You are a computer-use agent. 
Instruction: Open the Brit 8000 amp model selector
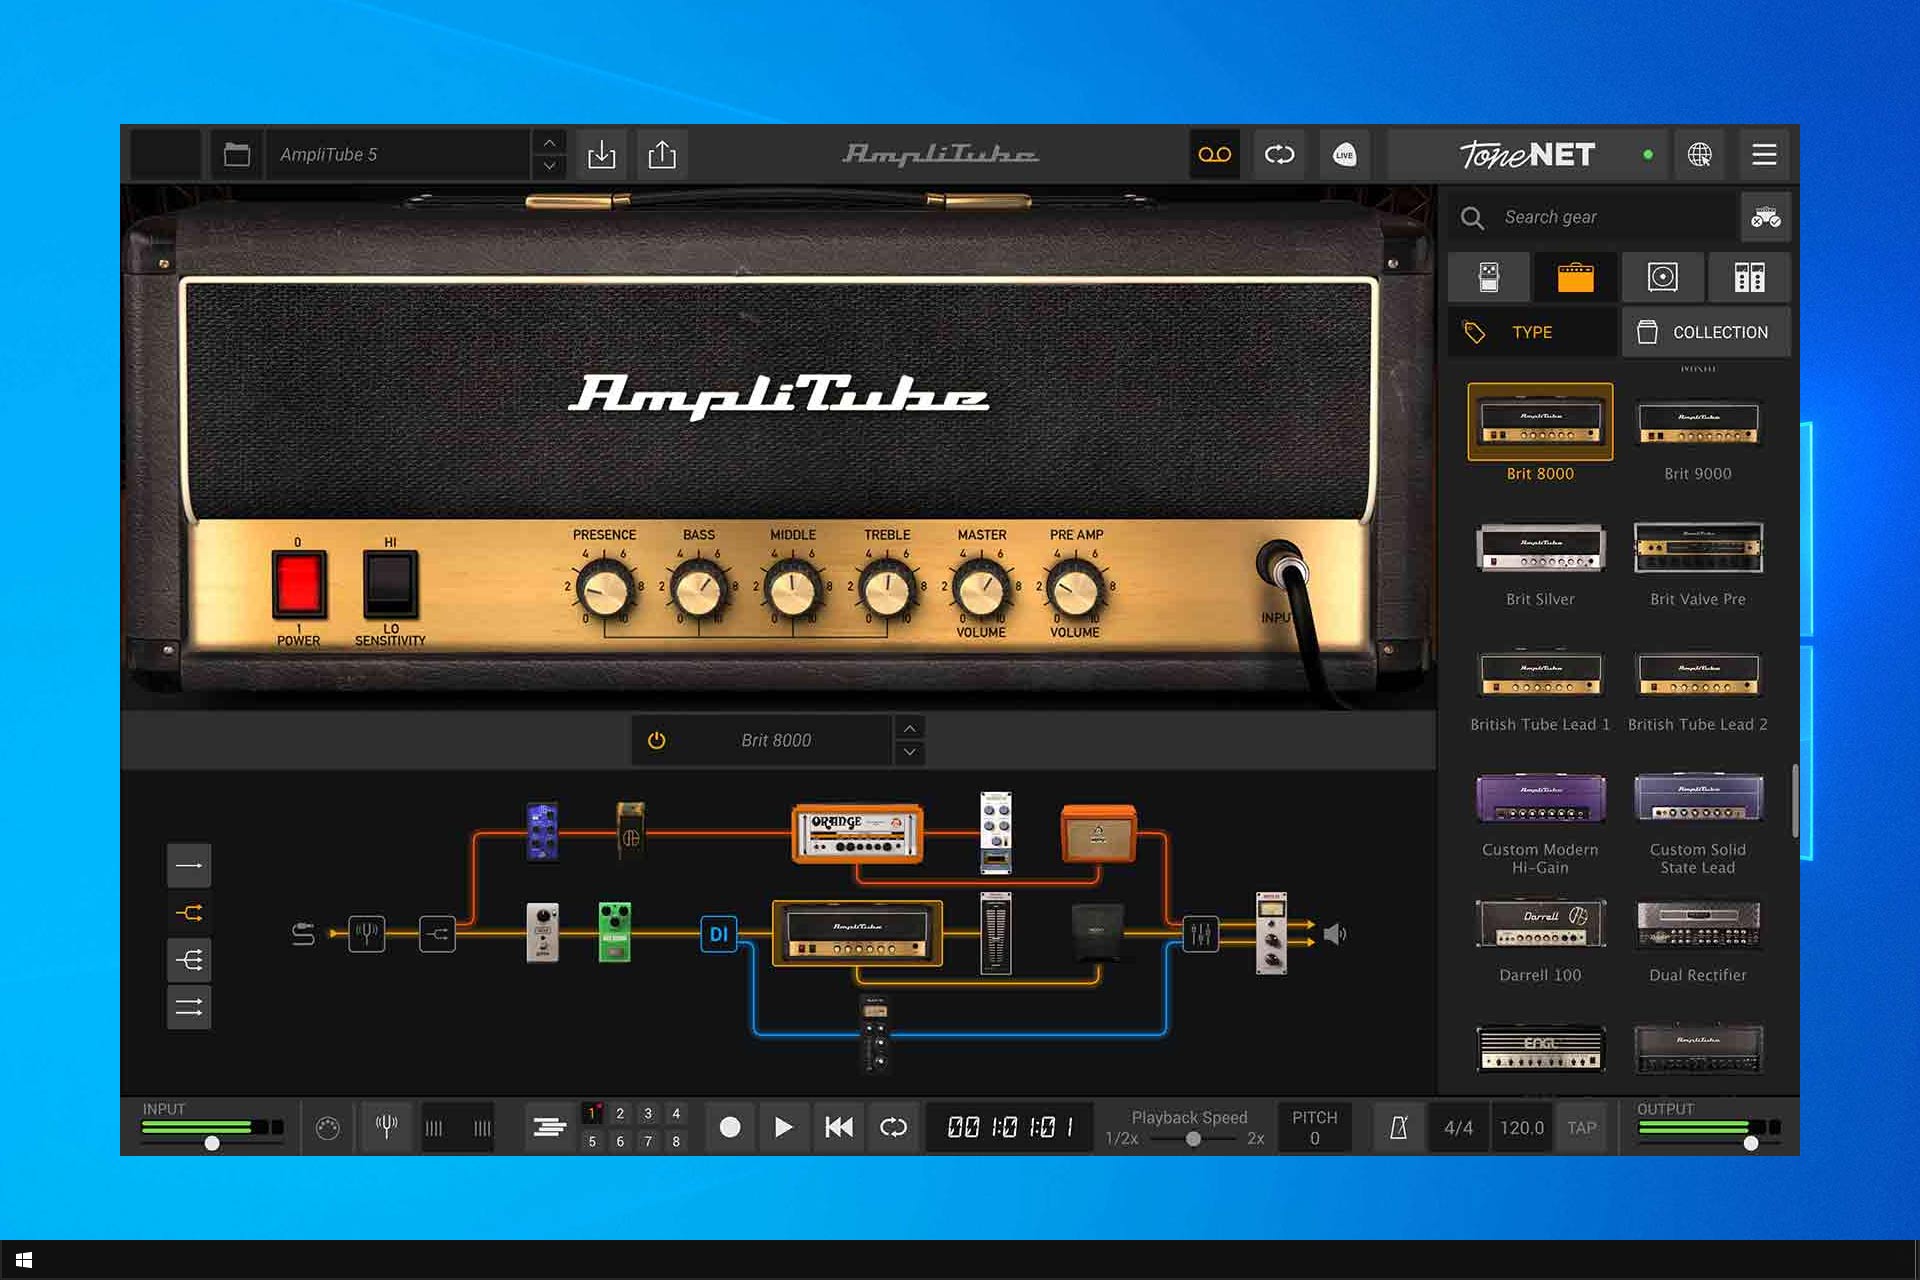coord(775,740)
